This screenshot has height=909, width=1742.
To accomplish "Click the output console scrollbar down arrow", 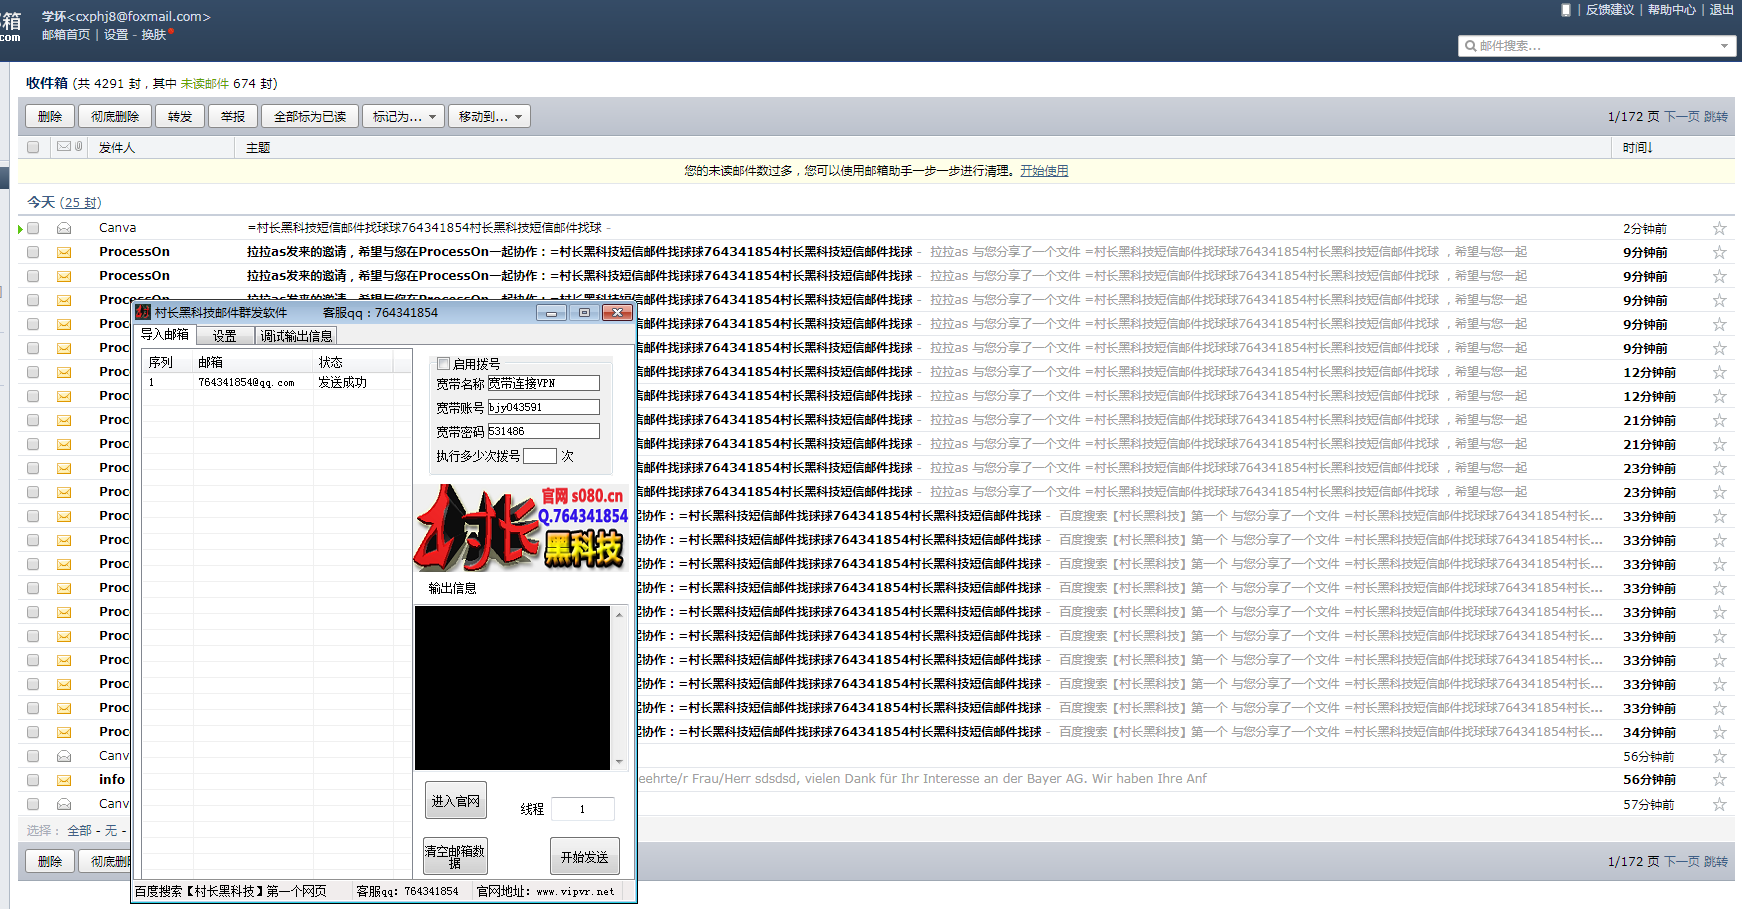I will [619, 762].
